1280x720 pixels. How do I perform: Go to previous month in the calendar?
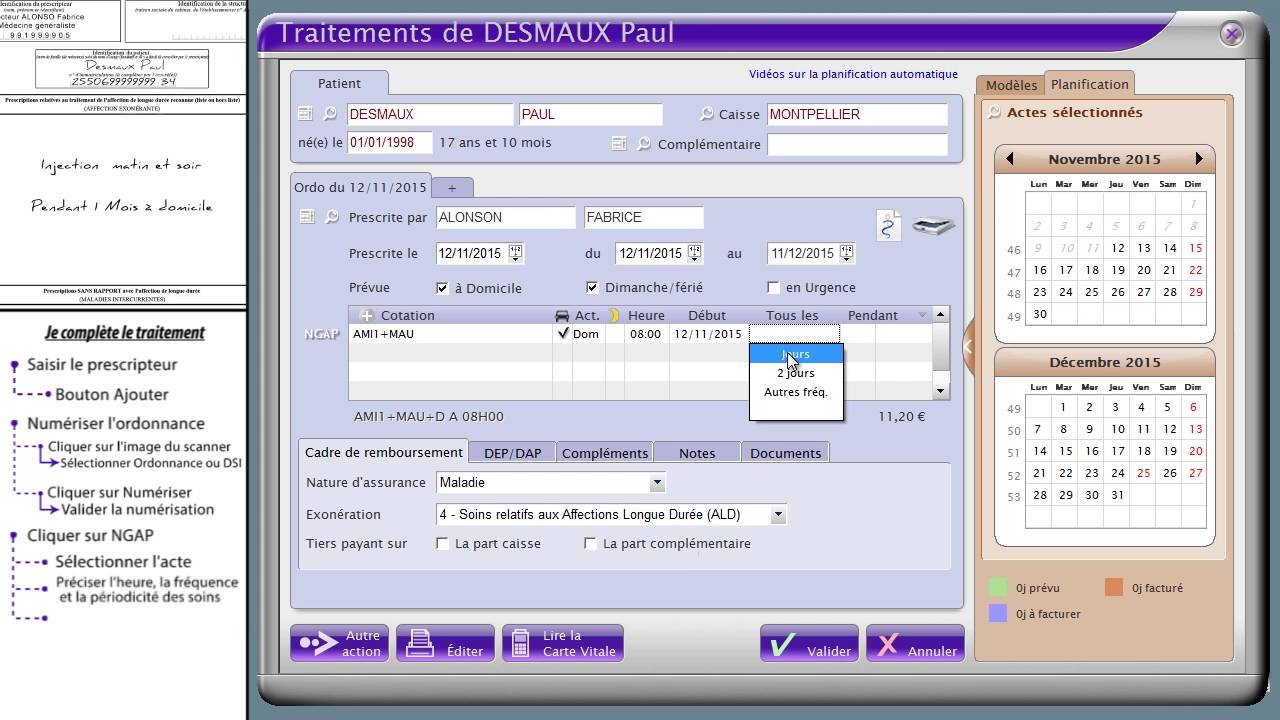(1010, 159)
